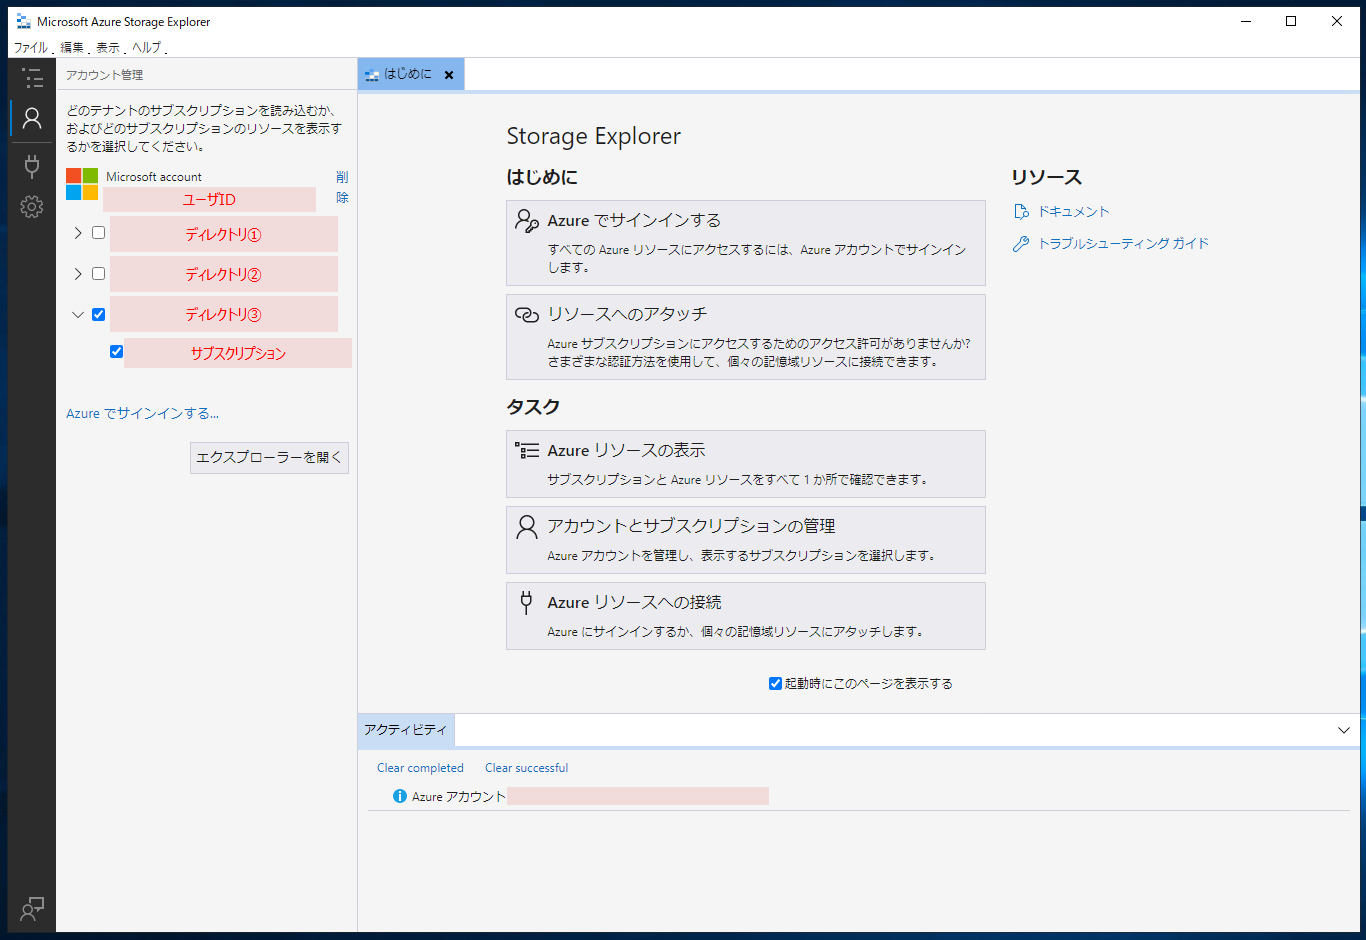Expand the ディレクトリ② tree node
Image resolution: width=1366 pixels, height=940 pixels.
78,273
